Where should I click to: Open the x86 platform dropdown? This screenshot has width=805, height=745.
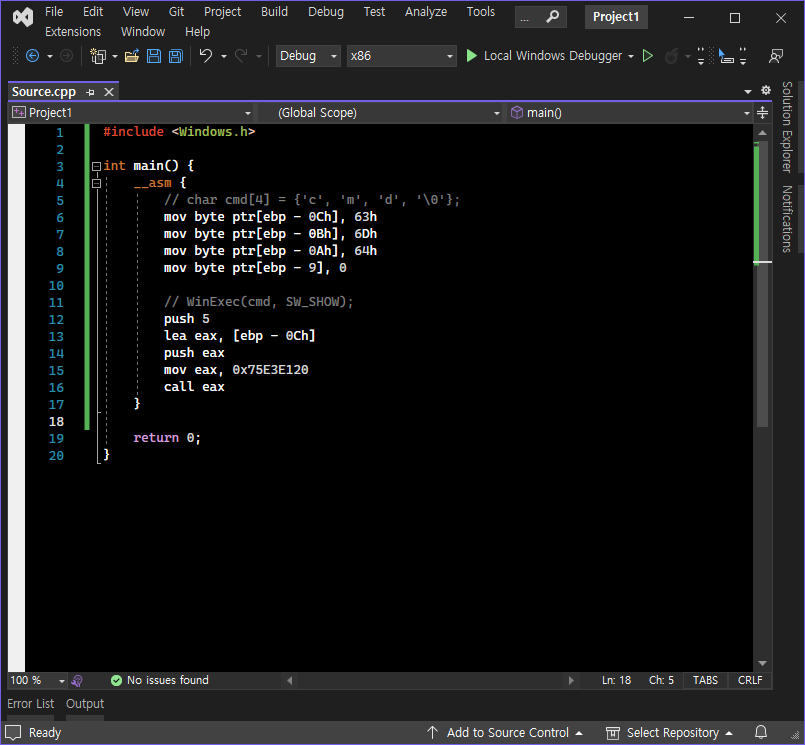[401, 55]
